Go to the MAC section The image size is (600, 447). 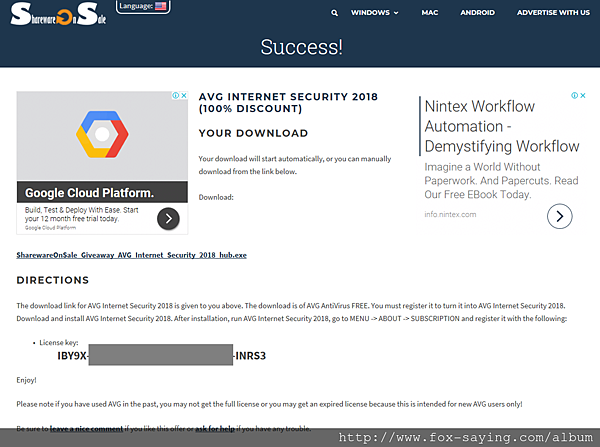(430, 13)
